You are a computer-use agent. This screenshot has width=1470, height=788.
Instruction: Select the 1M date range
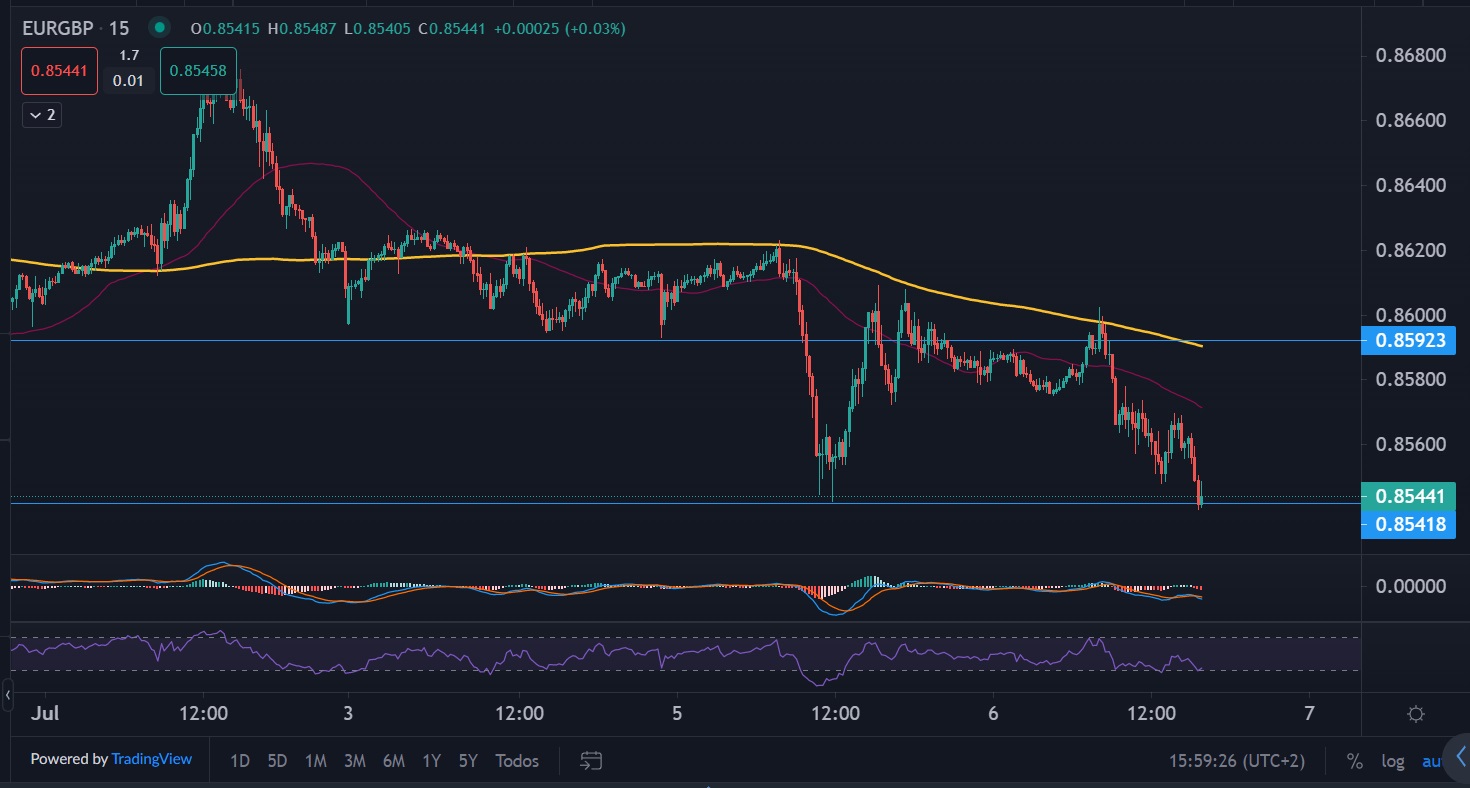tap(315, 761)
